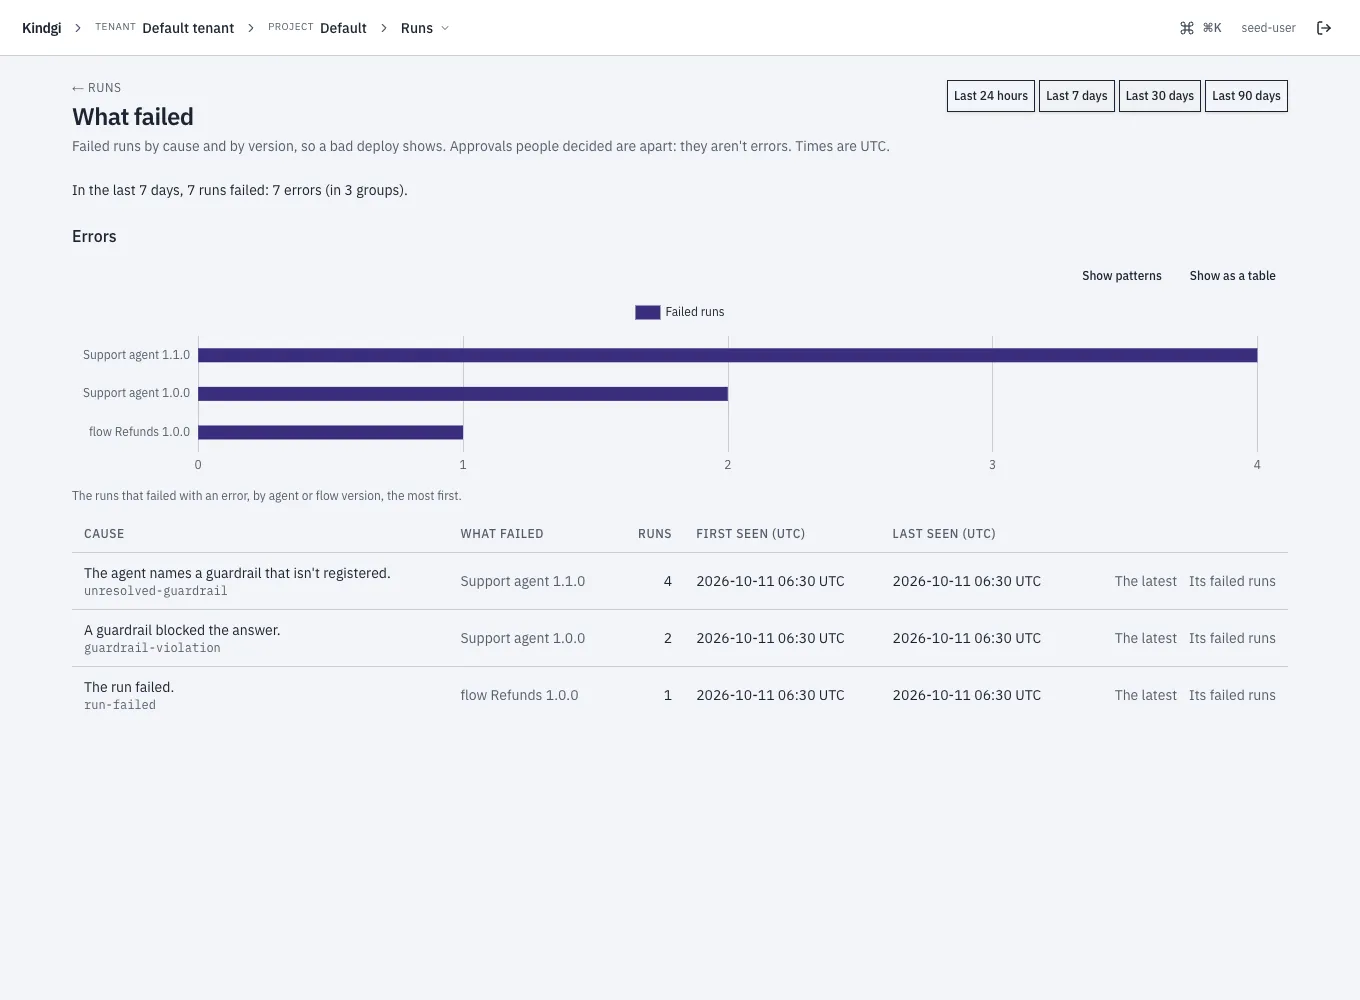
Task: Toggle the Failed runs legend swatch
Action: [647, 312]
